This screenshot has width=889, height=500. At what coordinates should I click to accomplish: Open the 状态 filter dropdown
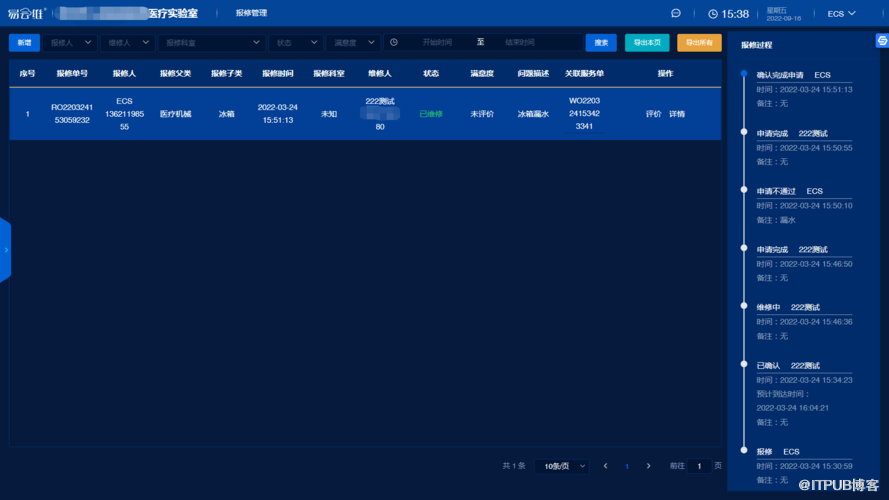296,42
